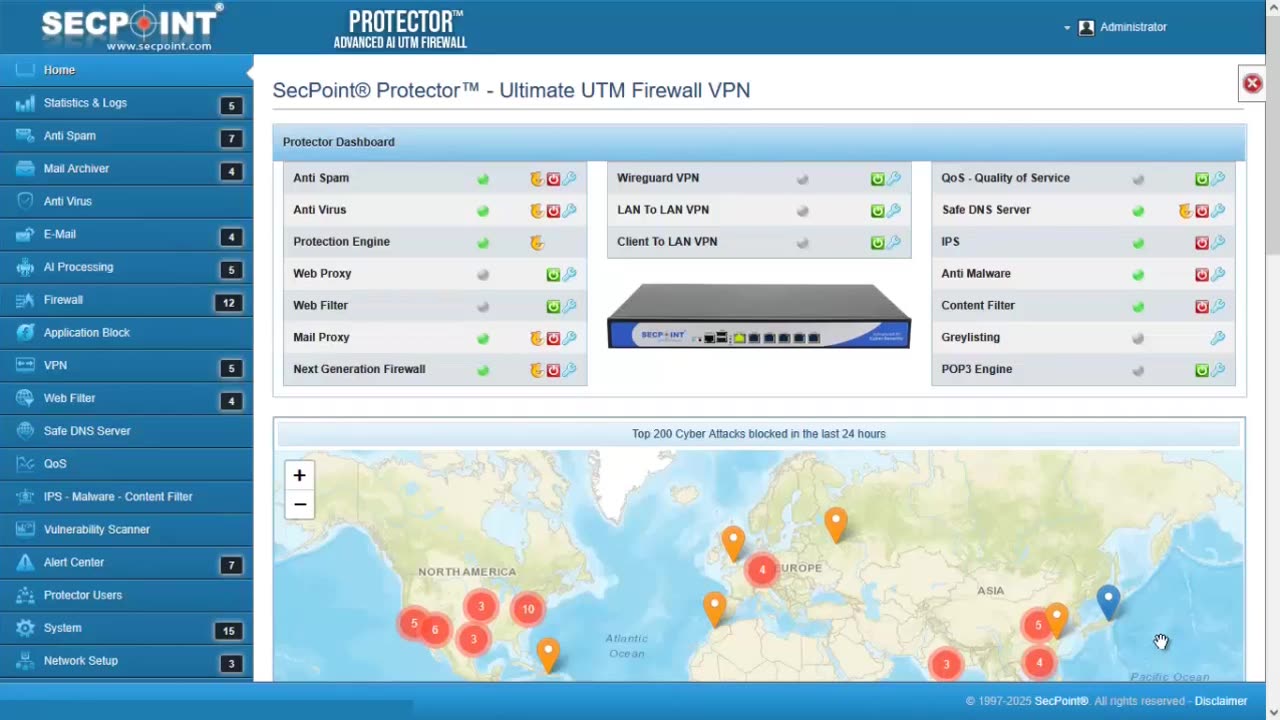The height and width of the screenshot is (720, 1280).
Task: Disable IPS with red power button
Action: [1202, 243]
